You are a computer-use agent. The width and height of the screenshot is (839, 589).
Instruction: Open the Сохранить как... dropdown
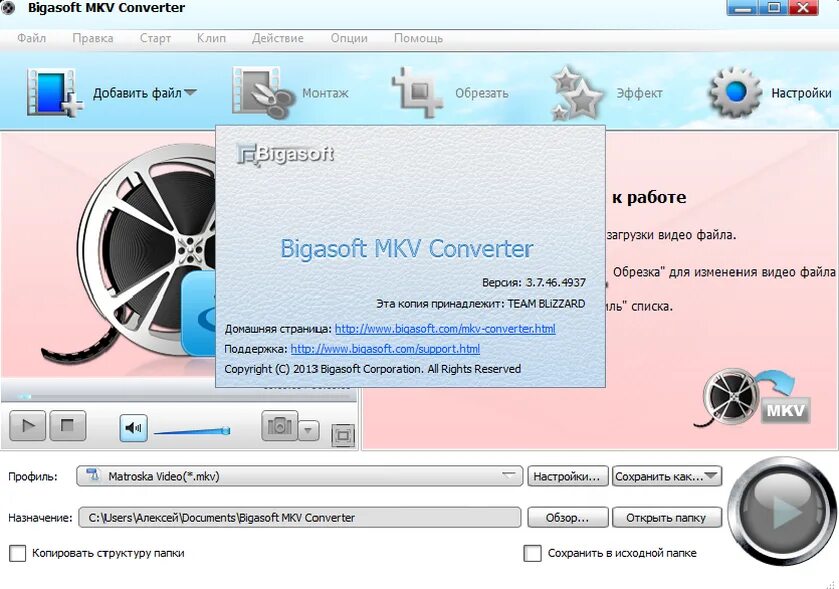tap(667, 476)
